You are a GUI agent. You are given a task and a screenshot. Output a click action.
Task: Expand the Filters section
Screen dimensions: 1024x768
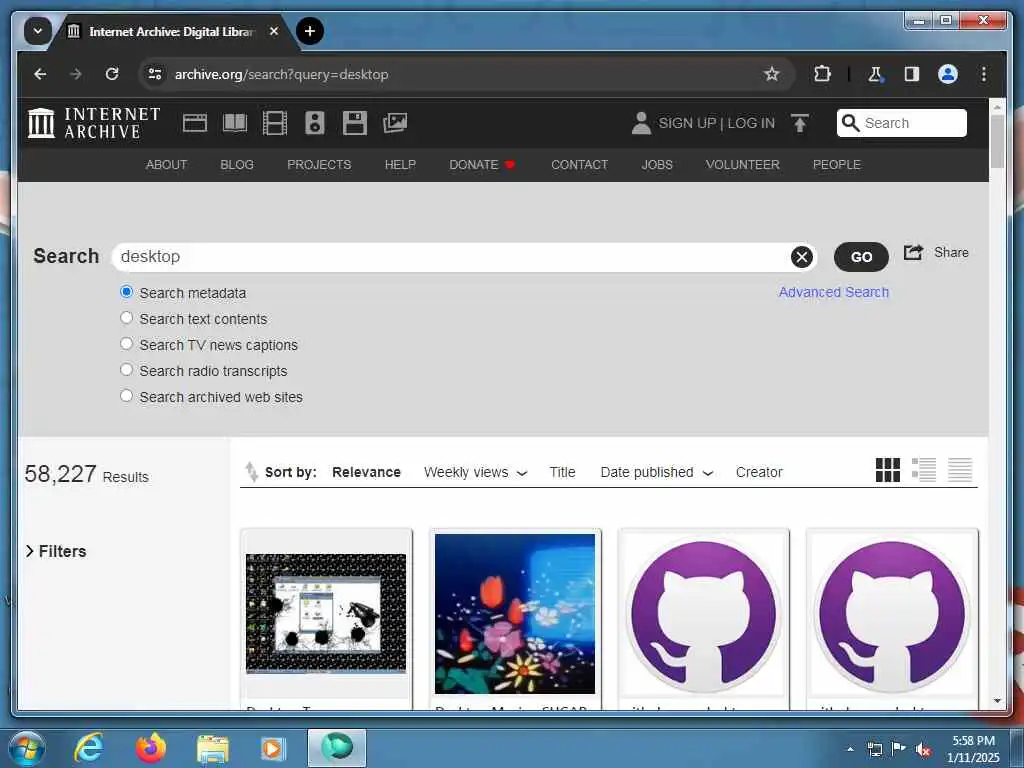[56, 551]
